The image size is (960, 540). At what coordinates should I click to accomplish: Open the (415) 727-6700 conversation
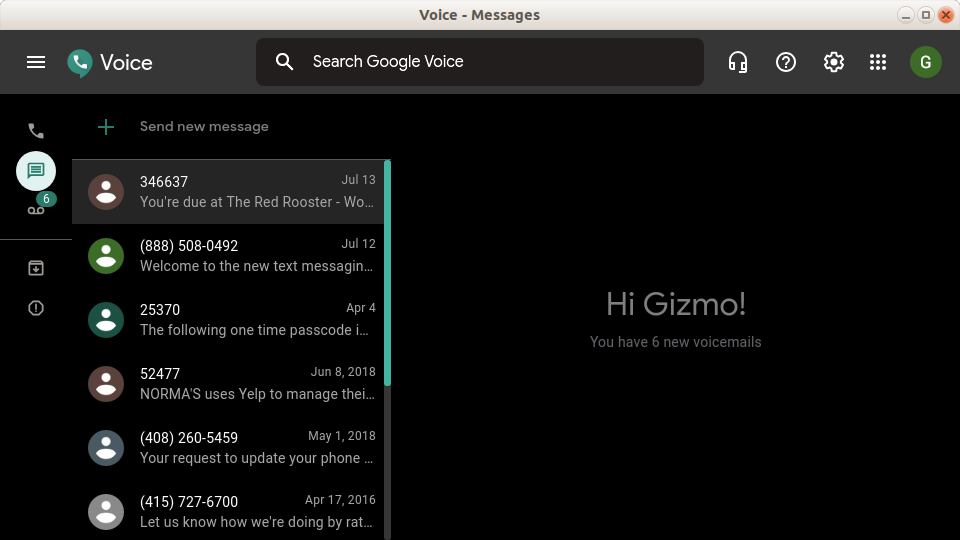click(228, 512)
